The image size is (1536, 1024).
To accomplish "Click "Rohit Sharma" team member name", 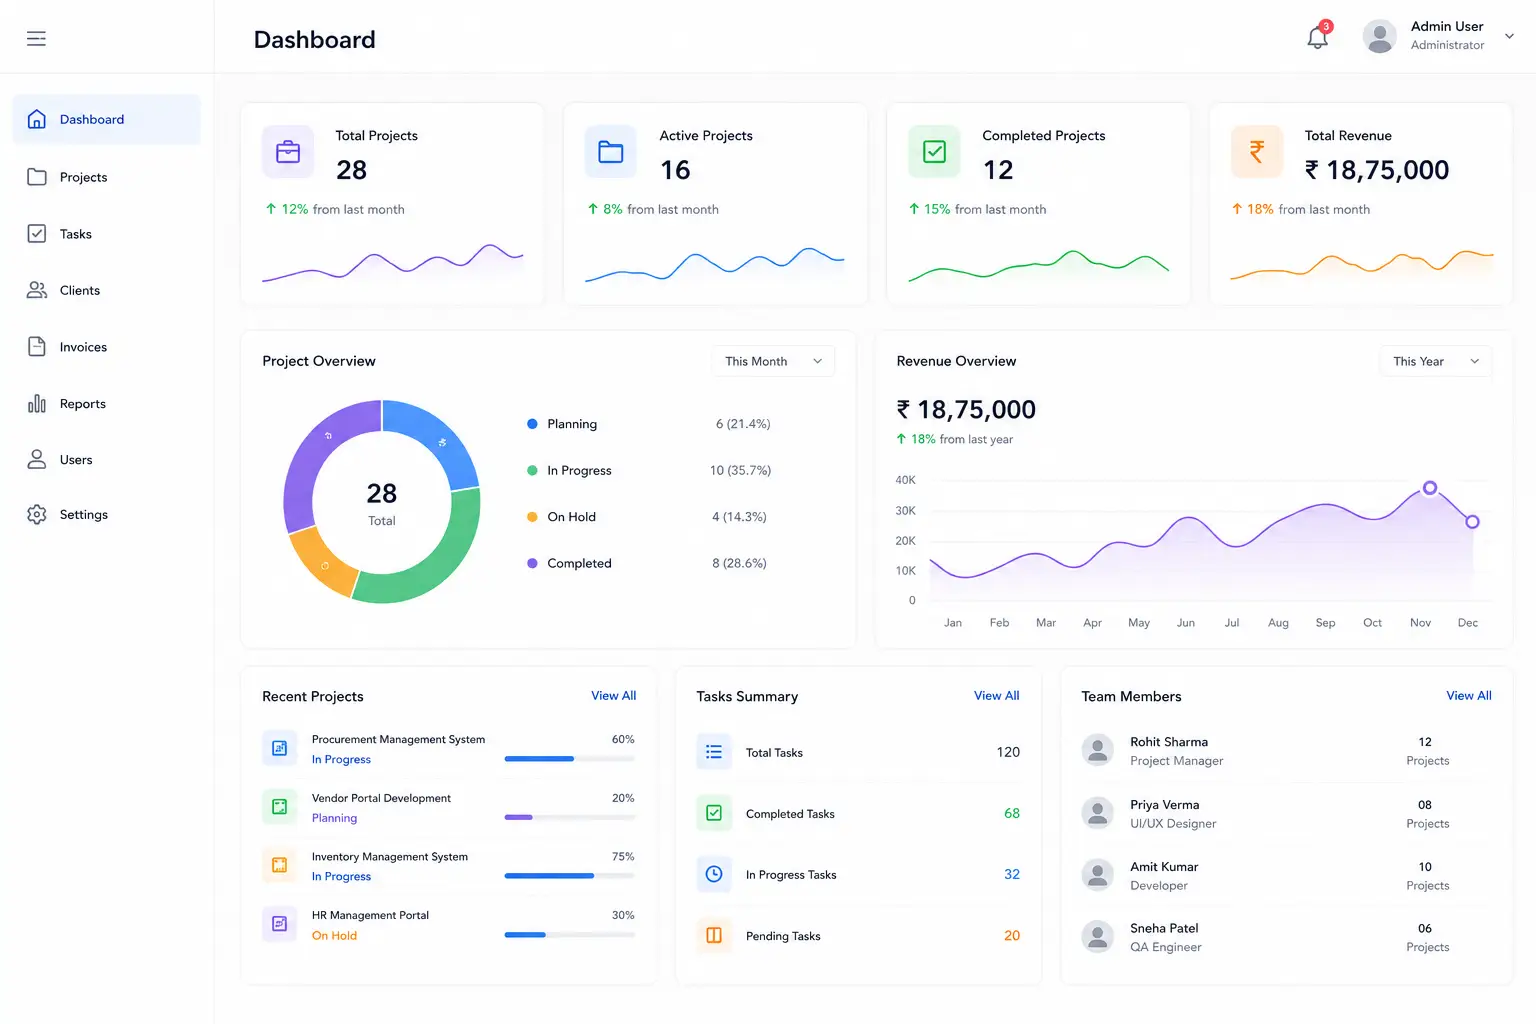I will pos(1169,742).
